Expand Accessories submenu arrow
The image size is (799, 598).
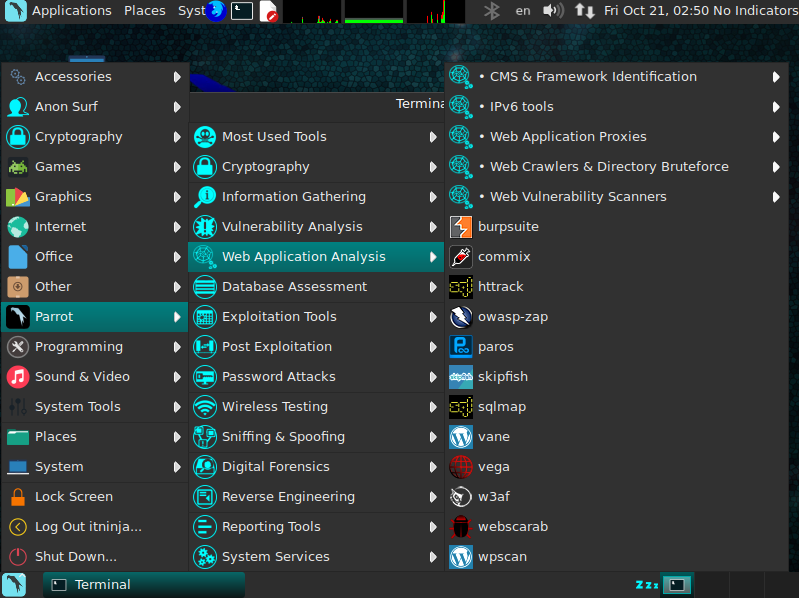coord(177,77)
